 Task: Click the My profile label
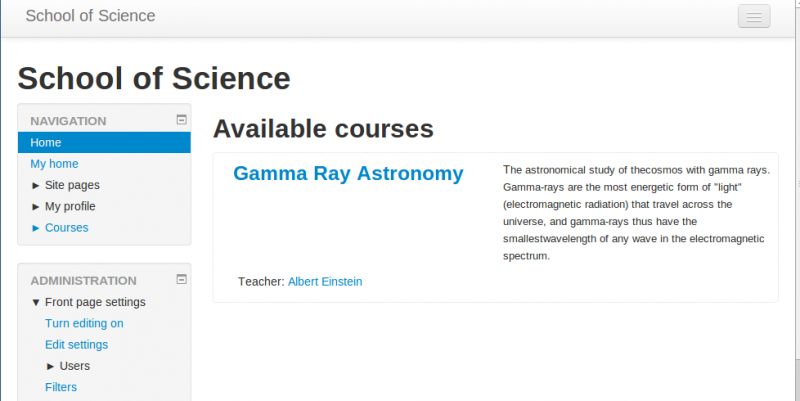(70, 206)
